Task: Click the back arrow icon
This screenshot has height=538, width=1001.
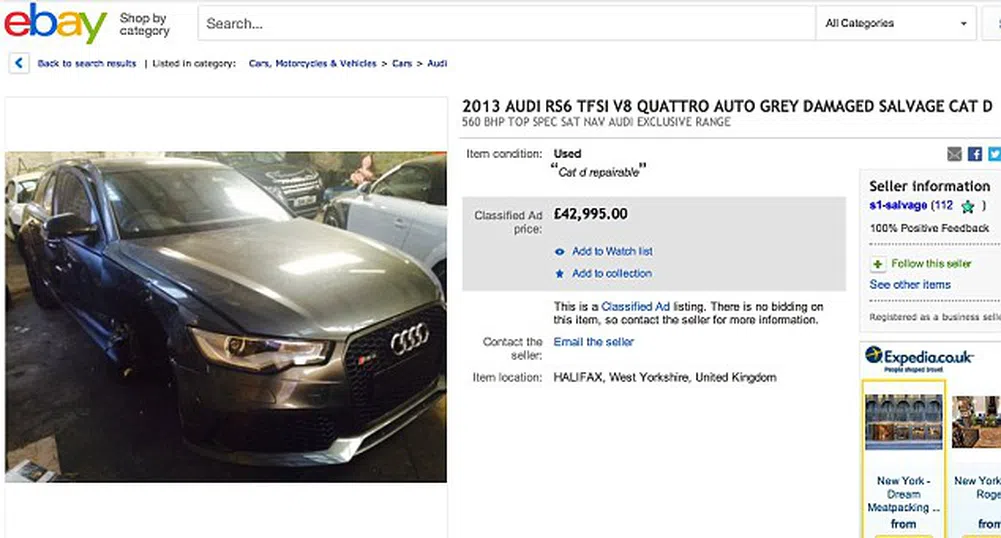Action: (19, 63)
